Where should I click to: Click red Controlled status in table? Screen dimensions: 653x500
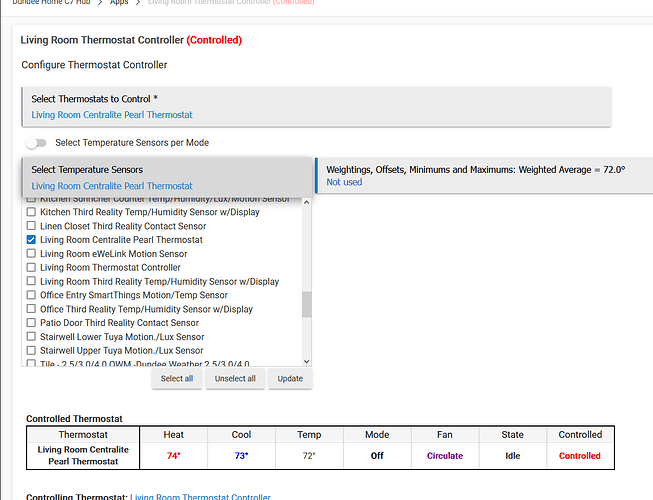coord(580,456)
